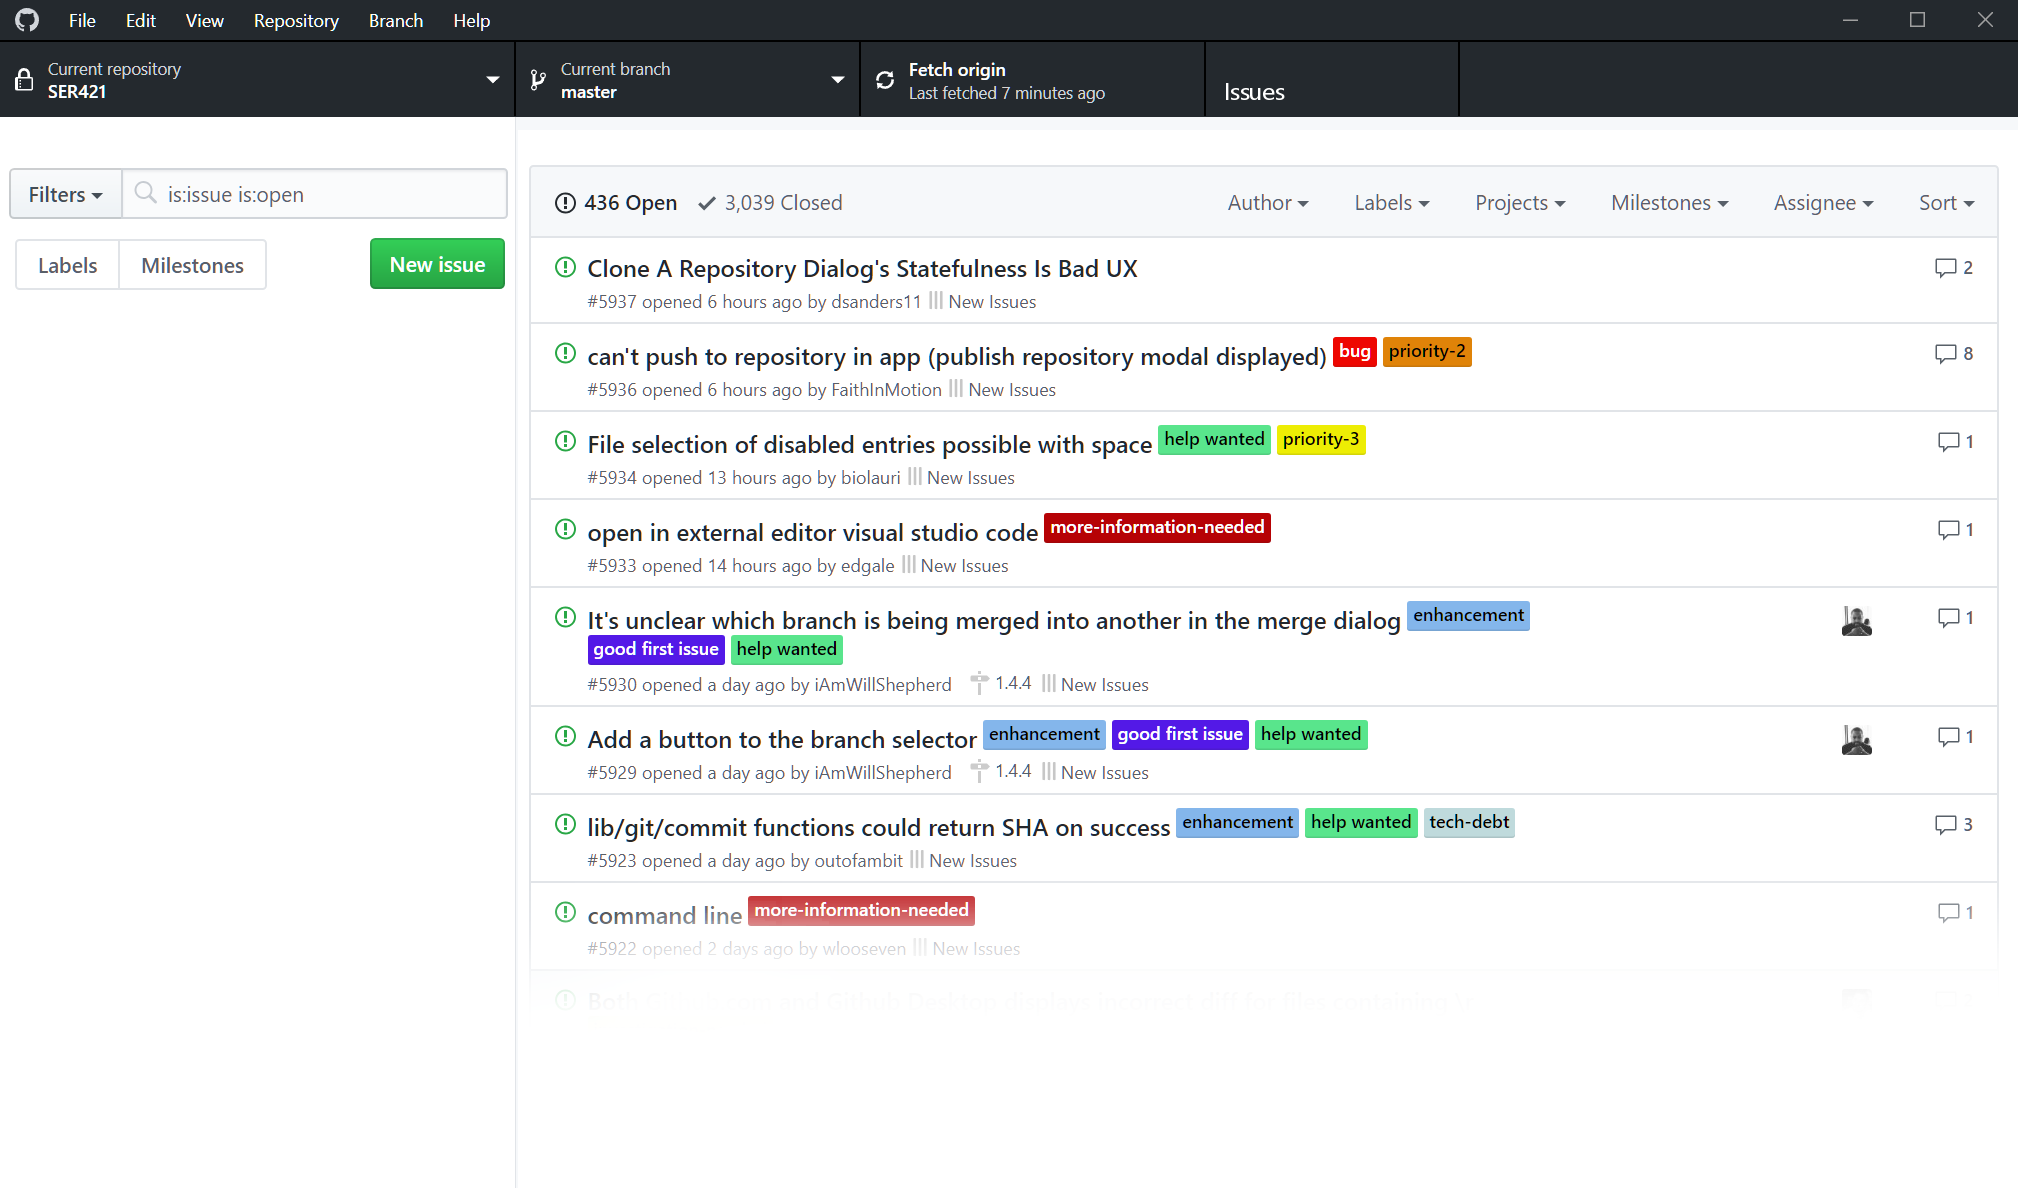This screenshot has width=2018, height=1188.
Task: Click the milestone icon next to 1.4.4
Action: point(980,682)
